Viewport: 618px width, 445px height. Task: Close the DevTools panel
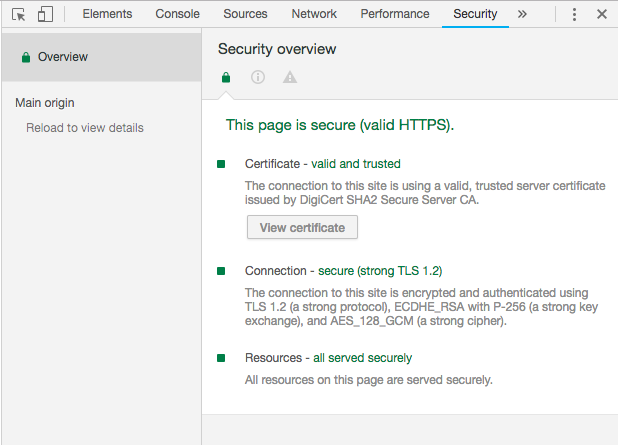click(x=601, y=14)
